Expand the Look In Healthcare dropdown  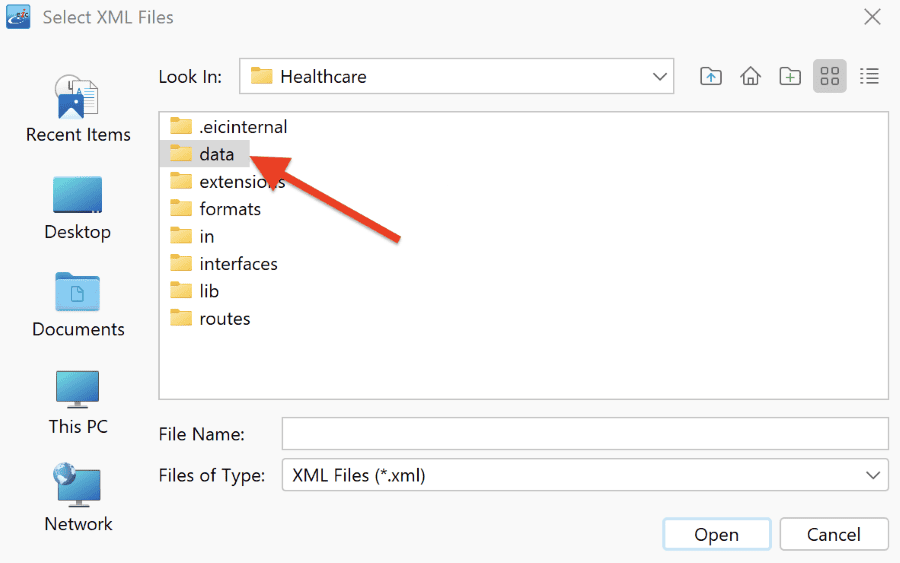pos(456,76)
